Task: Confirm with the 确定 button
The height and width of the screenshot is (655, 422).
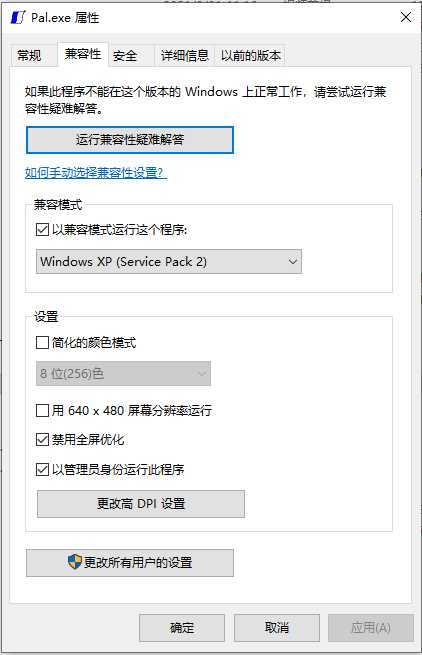Action: [182, 627]
